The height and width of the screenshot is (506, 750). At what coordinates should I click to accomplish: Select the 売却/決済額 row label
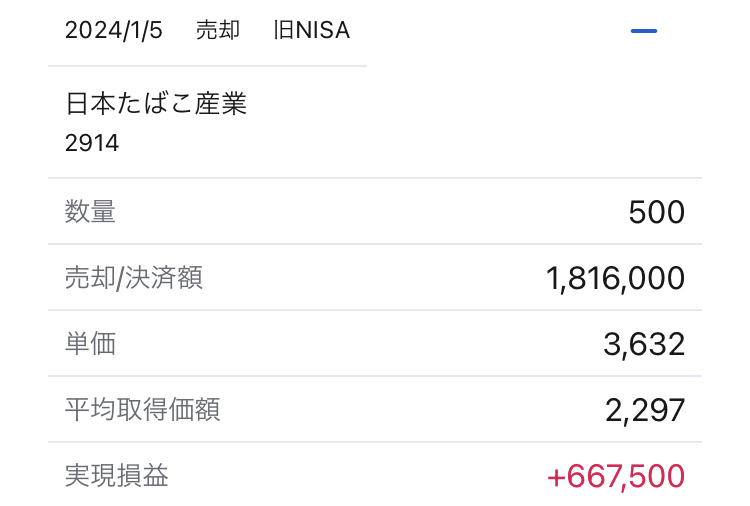[x=134, y=277]
